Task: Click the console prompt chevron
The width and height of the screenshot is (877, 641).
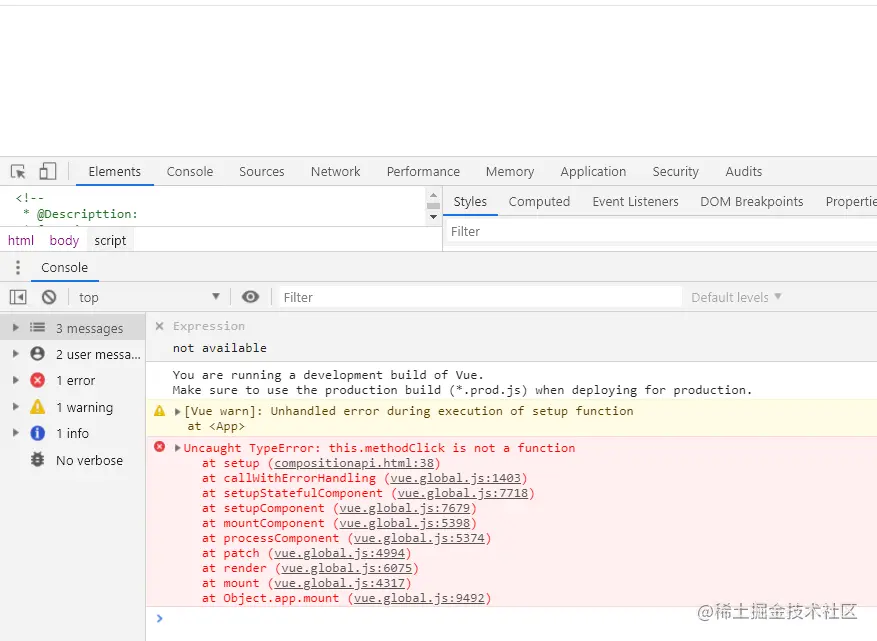Action: (159, 618)
